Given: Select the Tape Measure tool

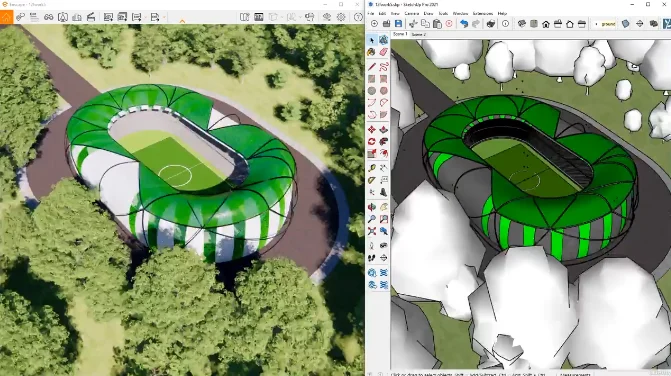Looking at the screenshot, I should coord(371,169).
